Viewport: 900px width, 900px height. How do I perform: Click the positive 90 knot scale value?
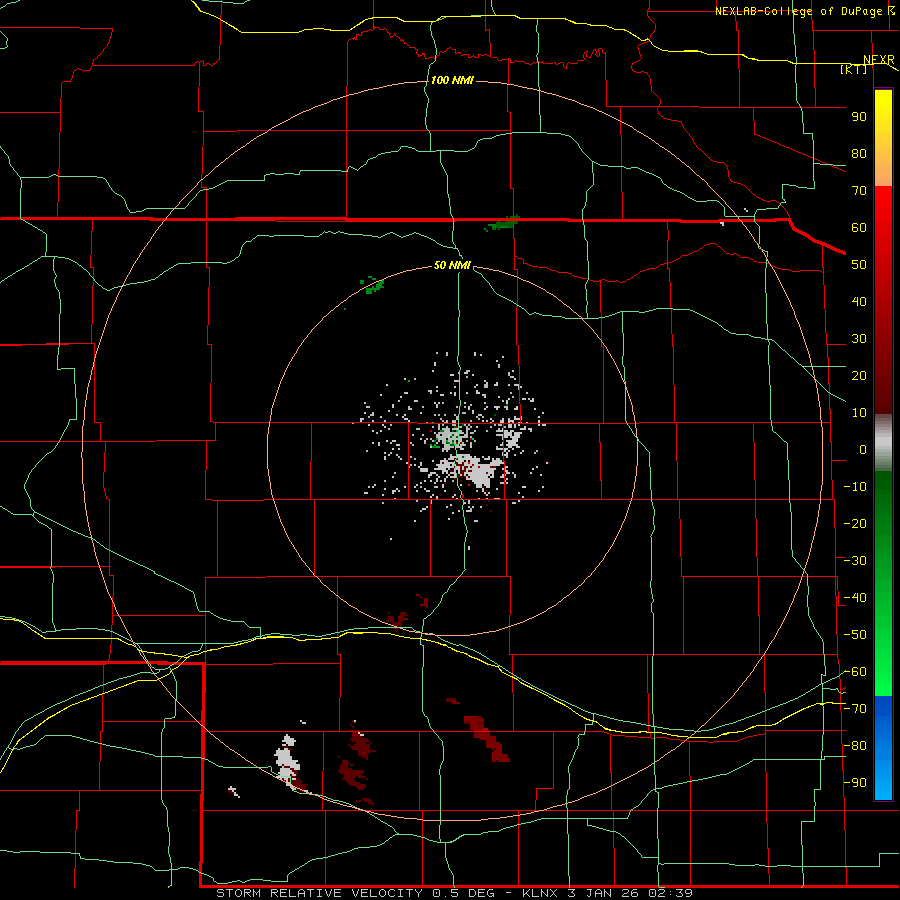pyautogui.click(x=859, y=117)
